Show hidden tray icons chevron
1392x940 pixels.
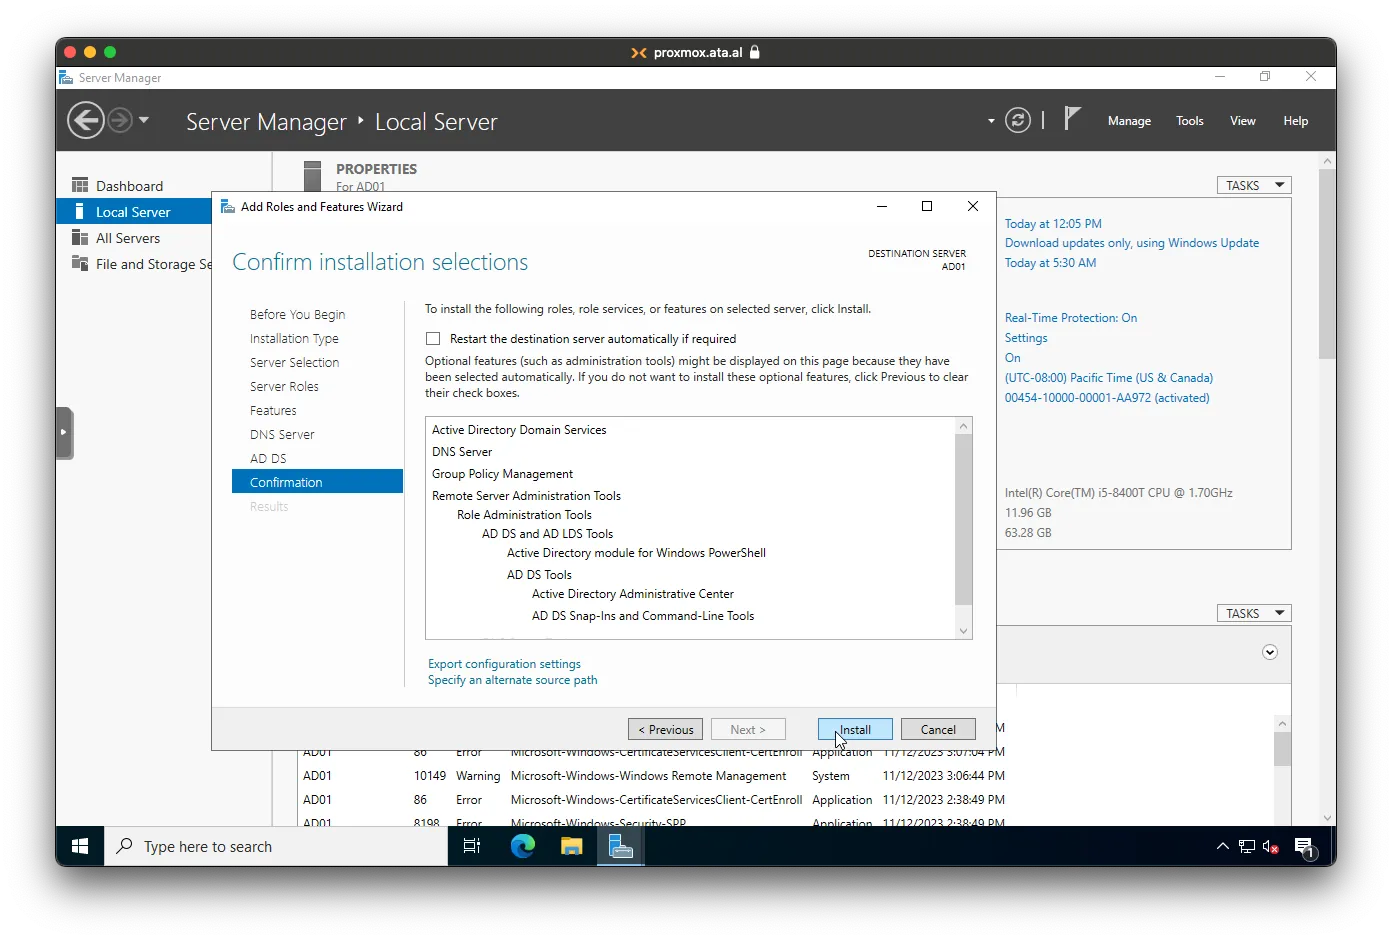[x=1222, y=846]
